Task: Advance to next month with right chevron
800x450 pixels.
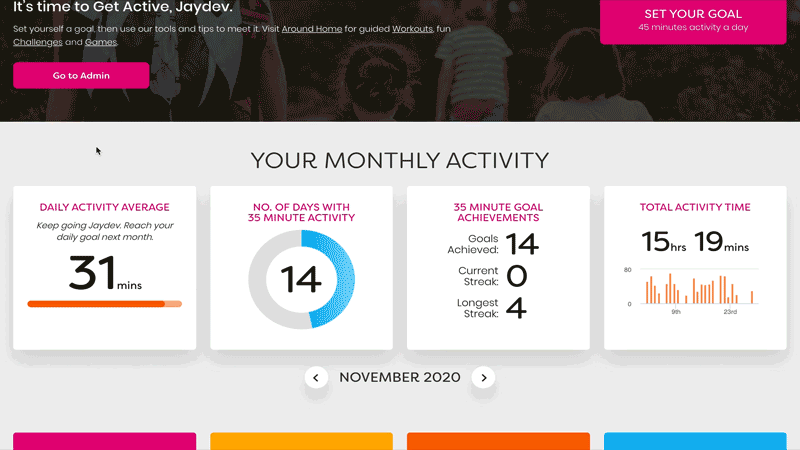Action: tap(483, 378)
